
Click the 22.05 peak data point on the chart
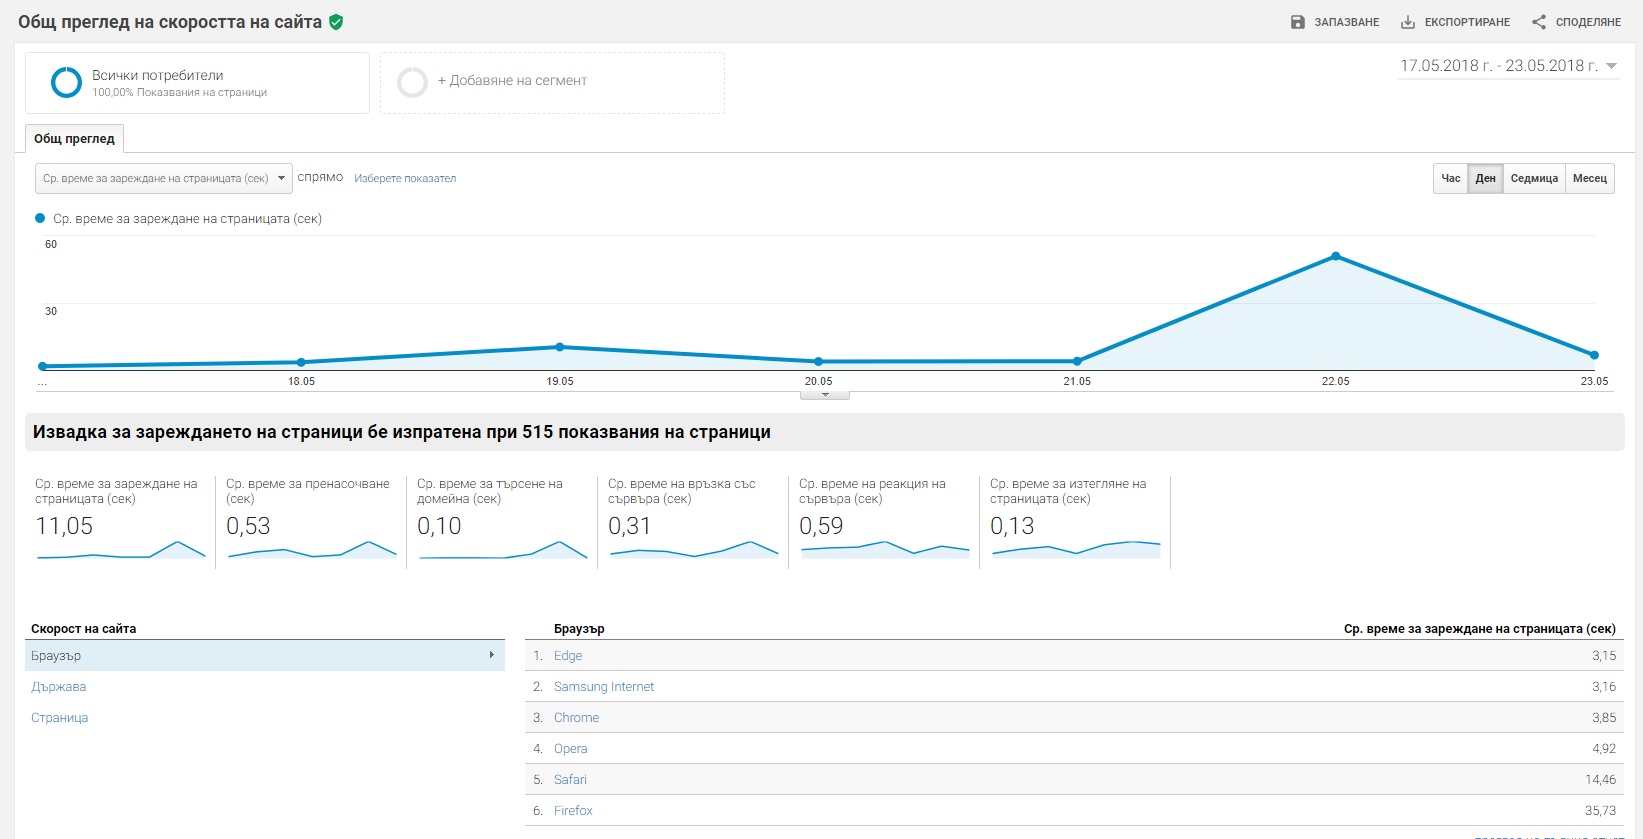pos(1335,257)
